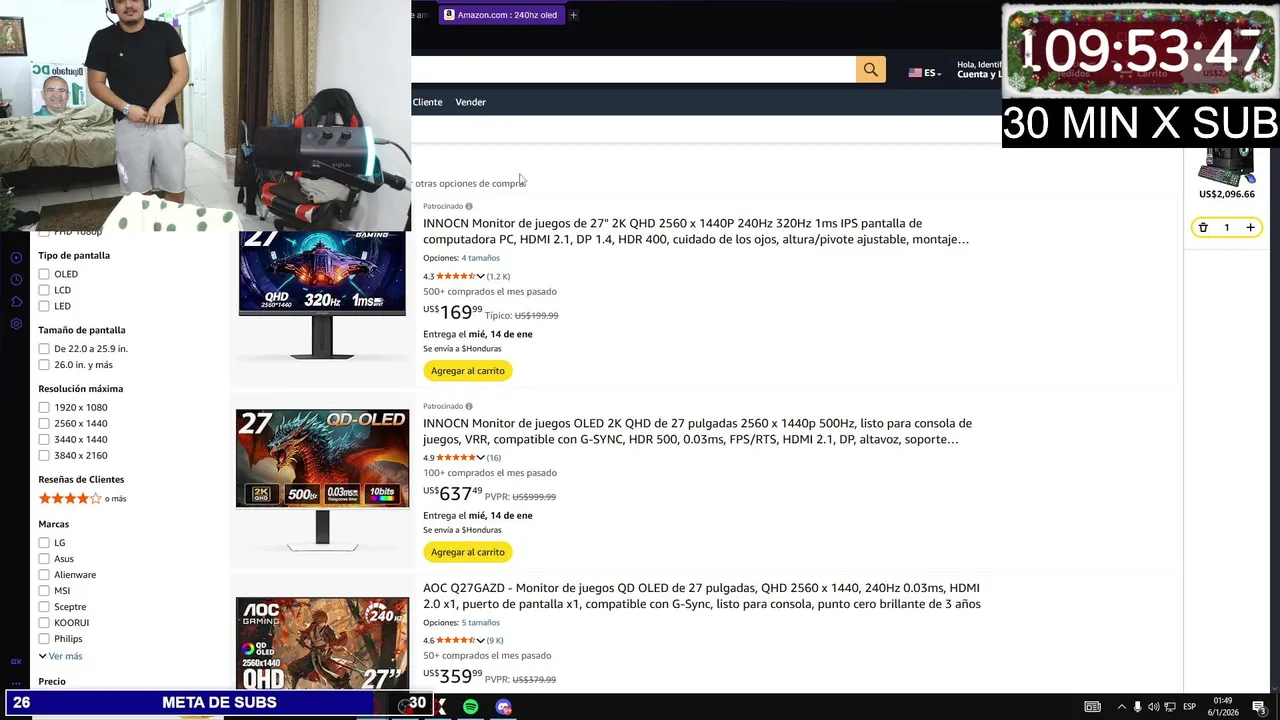Open the AOC Q27GAZD monitor title link
Screen dimensions: 1280x720
click(702, 596)
